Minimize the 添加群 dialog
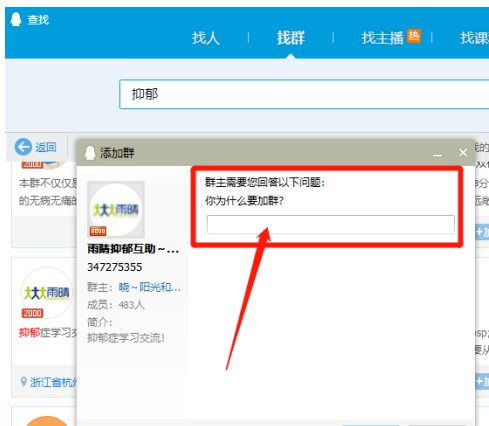This screenshot has height=426, width=489. 437,154
